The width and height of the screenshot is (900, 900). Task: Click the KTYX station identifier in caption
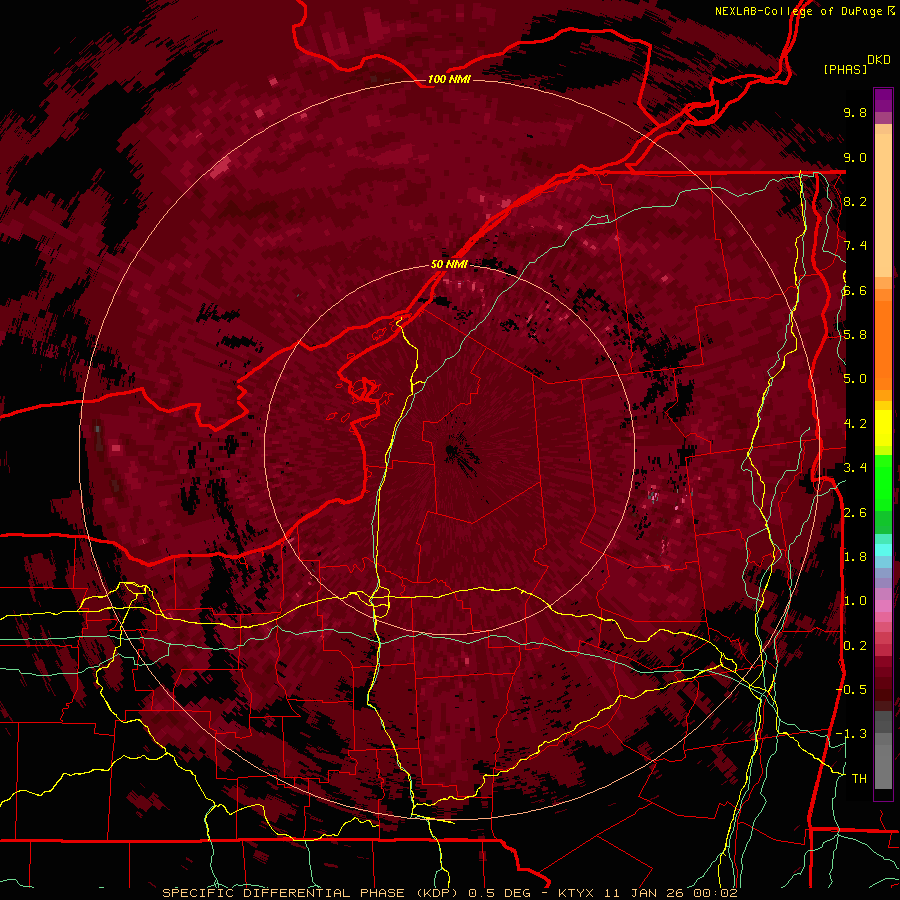pos(579,893)
